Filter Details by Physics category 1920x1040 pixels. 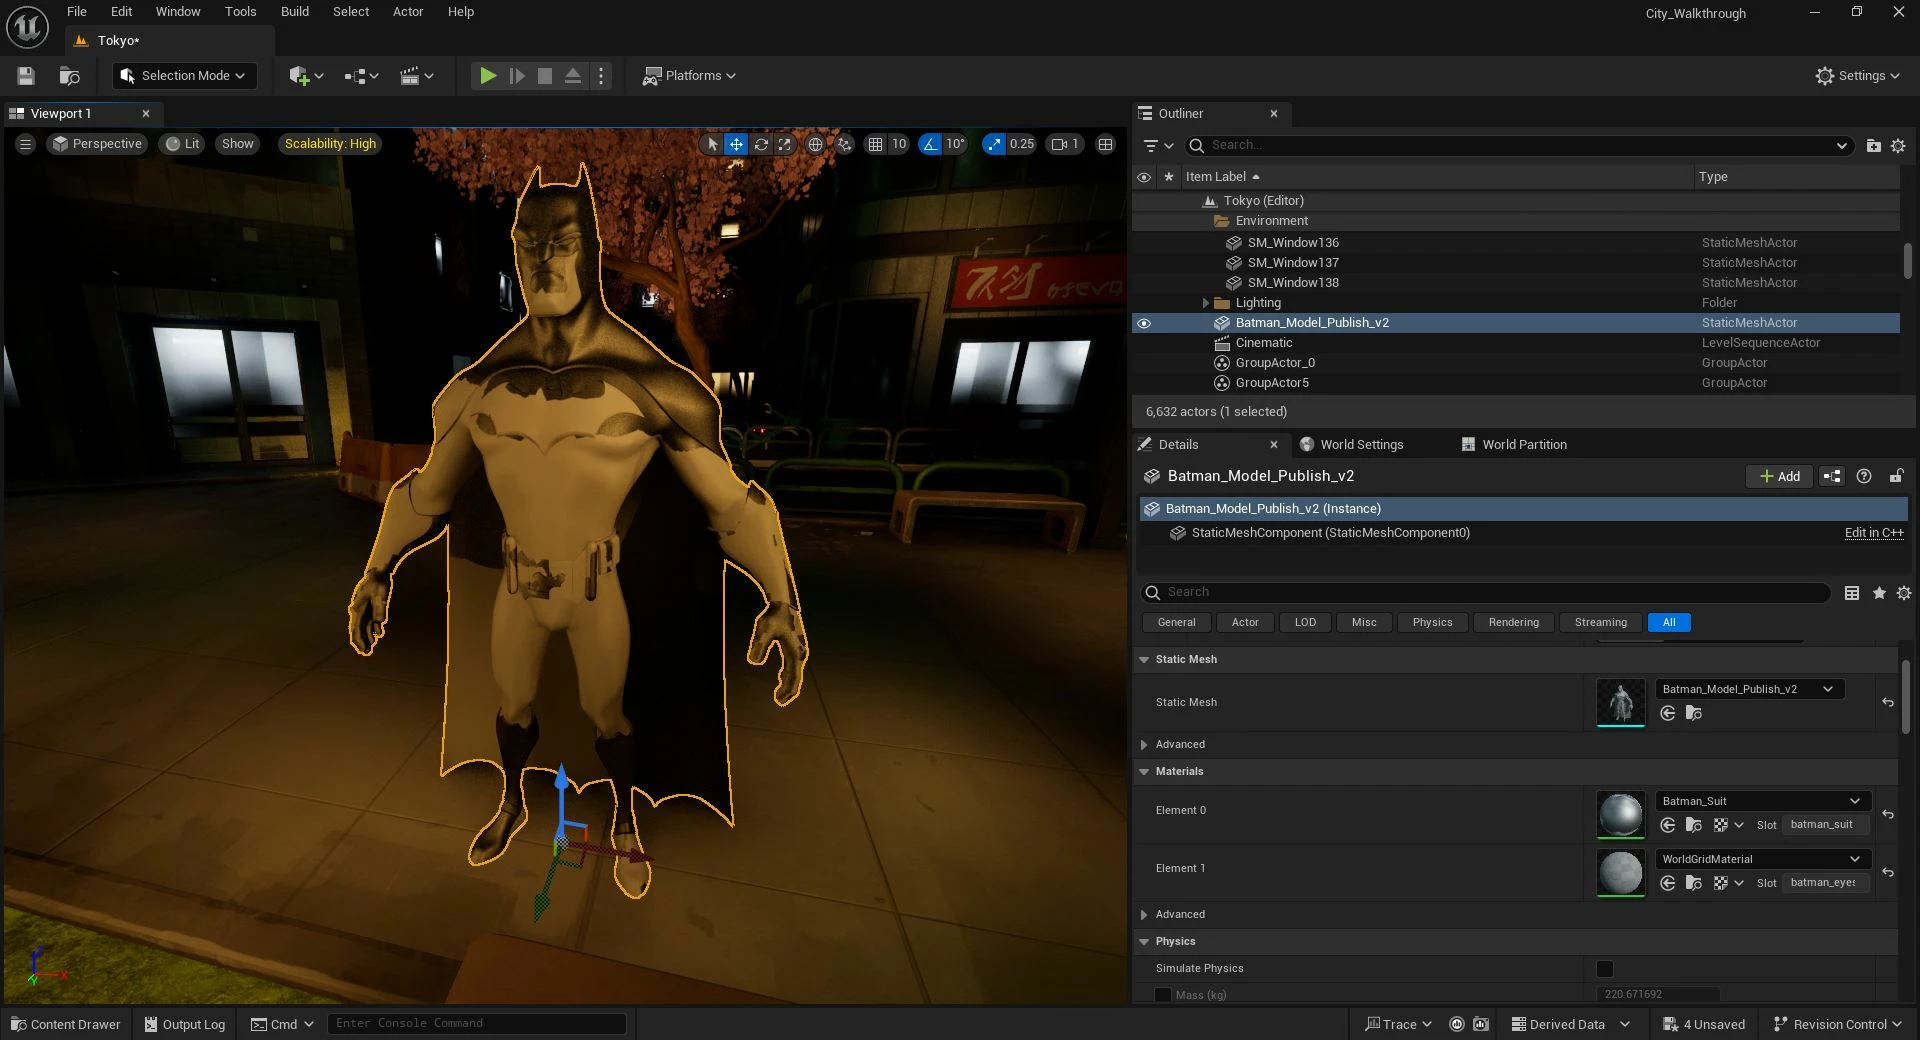click(1432, 622)
